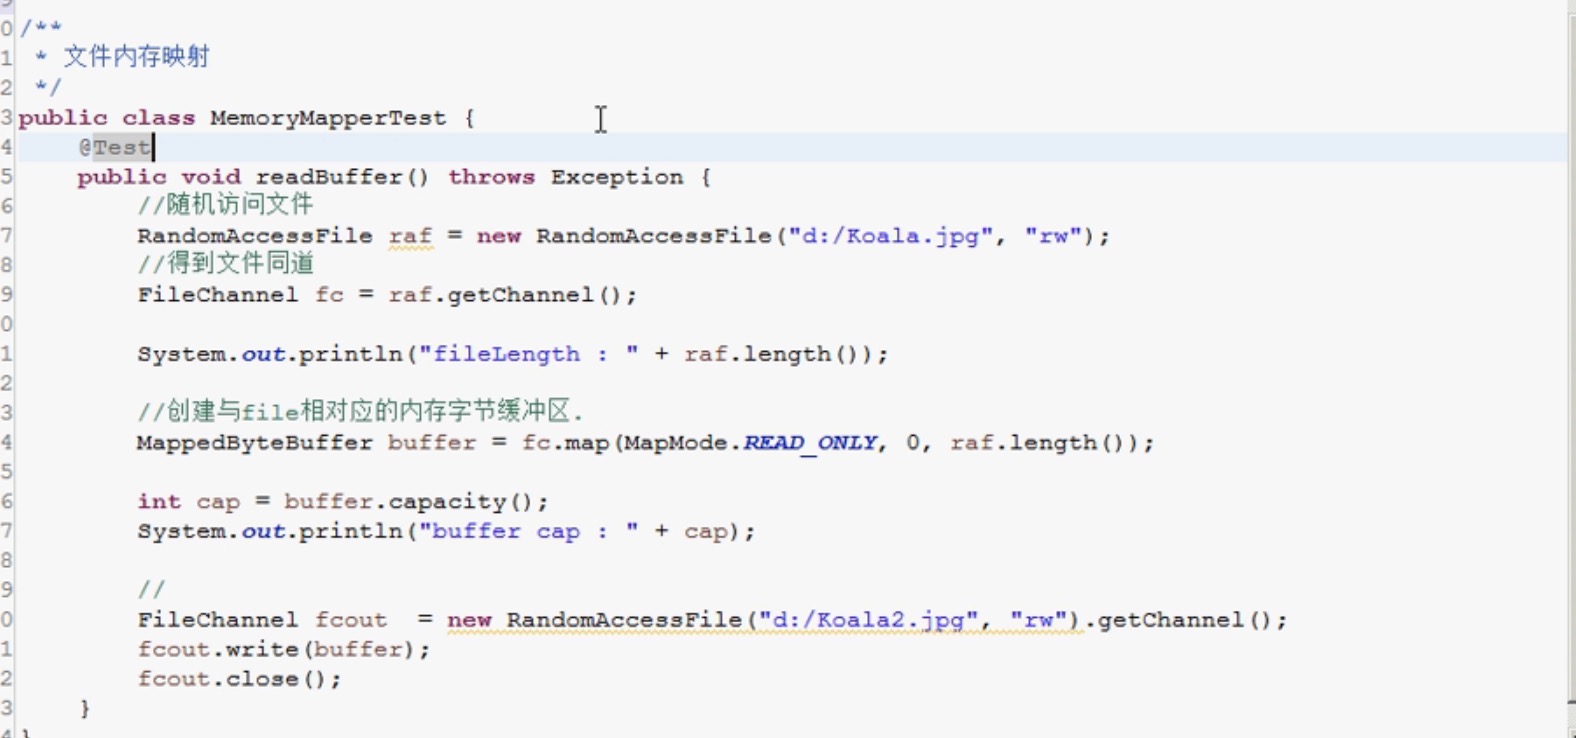1576x738 pixels.
Task: Click the comment //得到文件同道
Action: point(225,264)
